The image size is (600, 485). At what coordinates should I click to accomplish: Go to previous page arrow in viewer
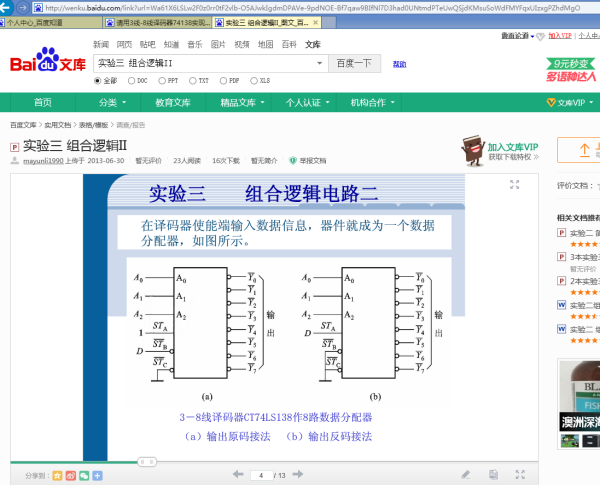[x=238, y=475]
